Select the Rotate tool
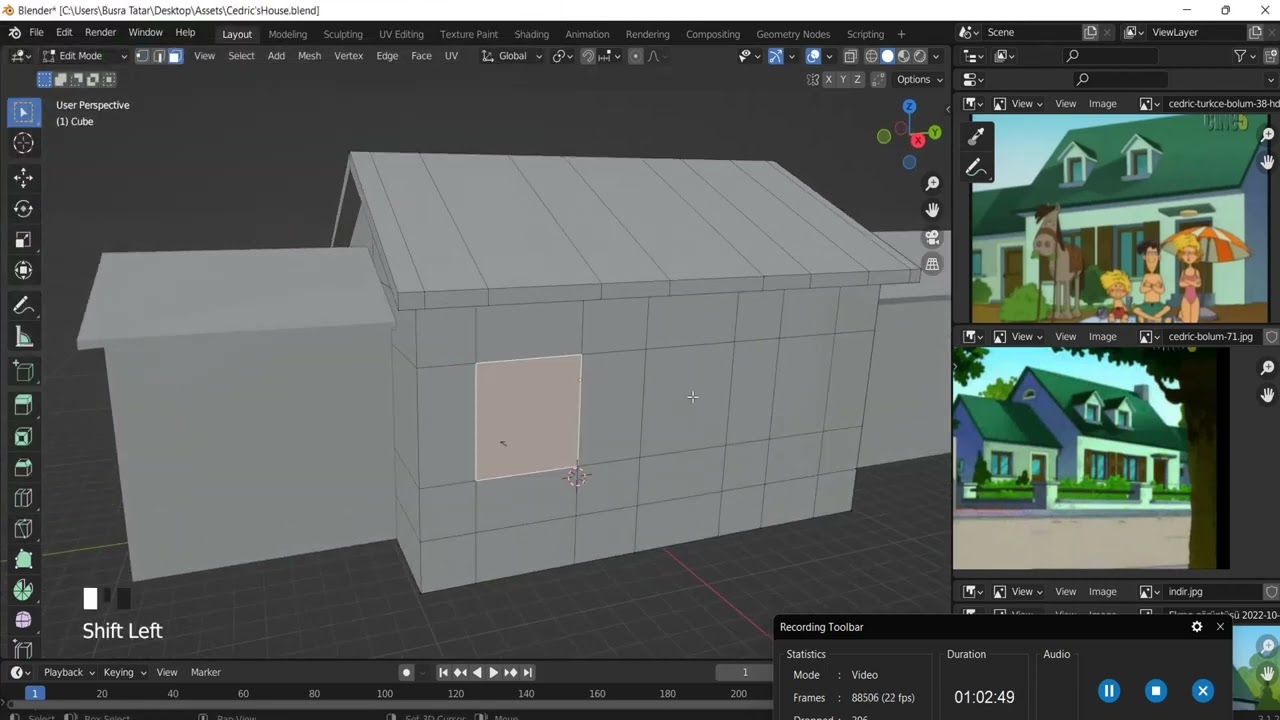 [24, 209]
